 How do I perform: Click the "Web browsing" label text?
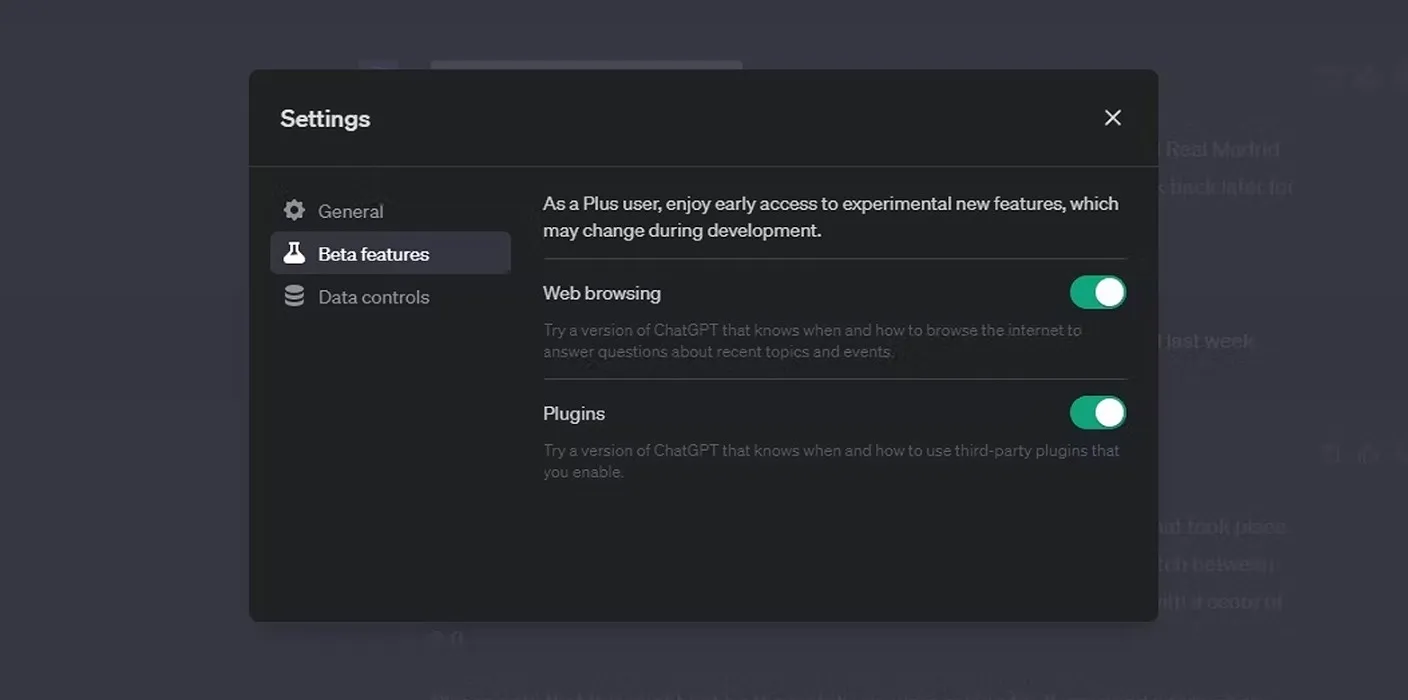click(602, 293)
